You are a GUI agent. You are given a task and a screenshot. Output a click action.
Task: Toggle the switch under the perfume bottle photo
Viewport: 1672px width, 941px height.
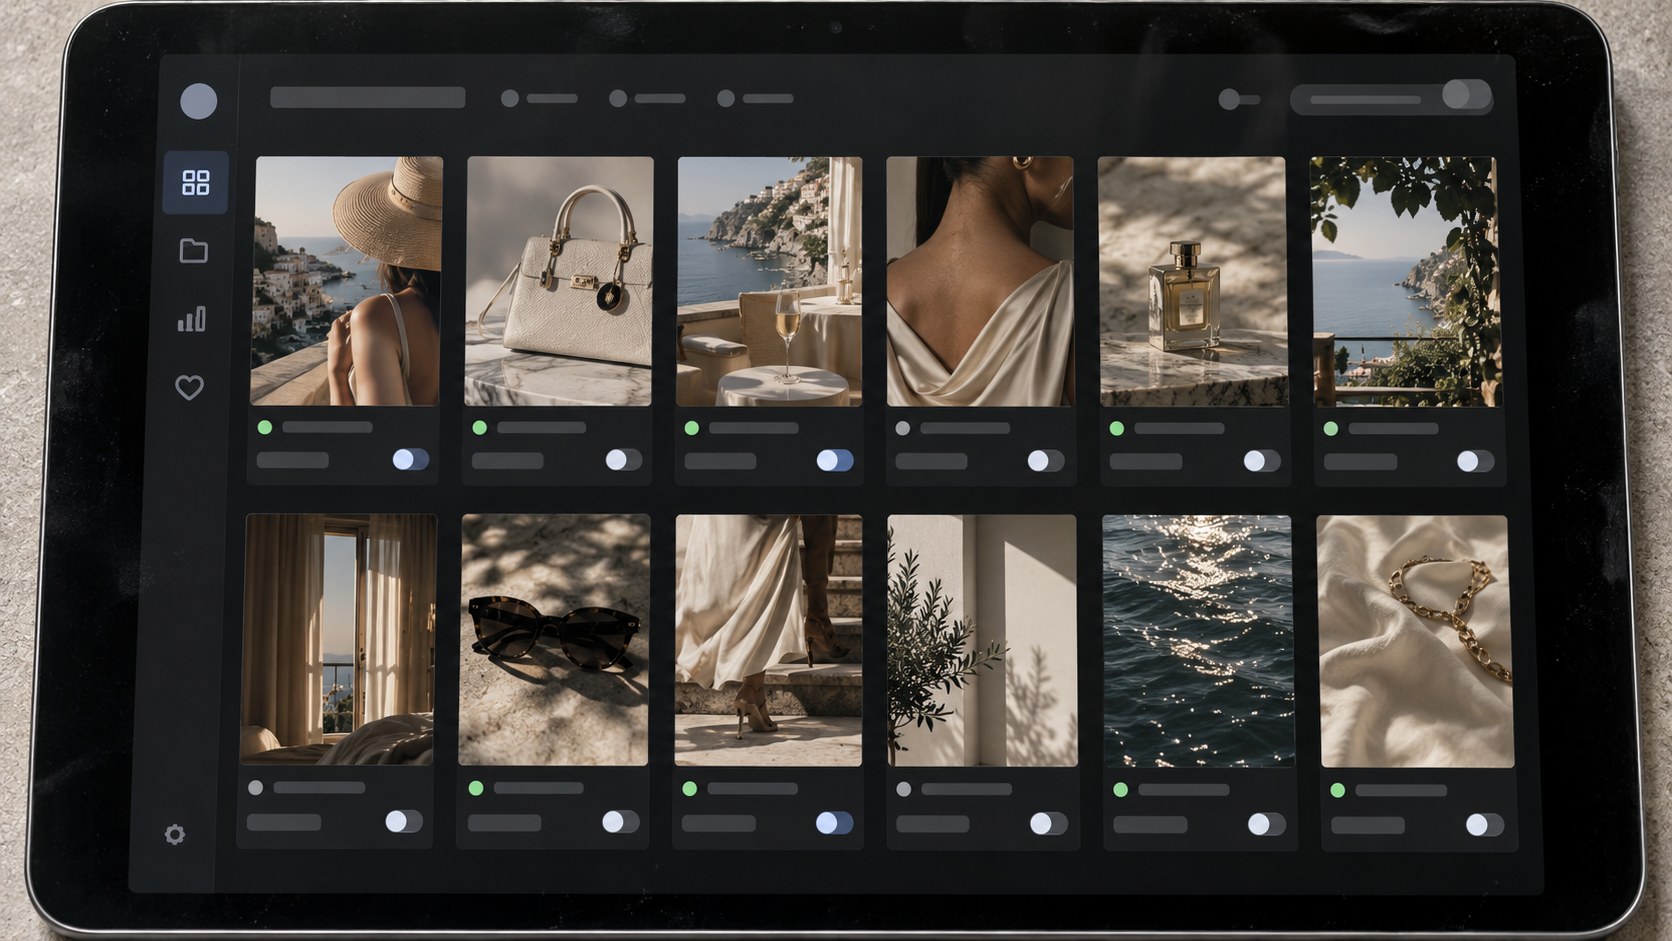click(1261, 460)
